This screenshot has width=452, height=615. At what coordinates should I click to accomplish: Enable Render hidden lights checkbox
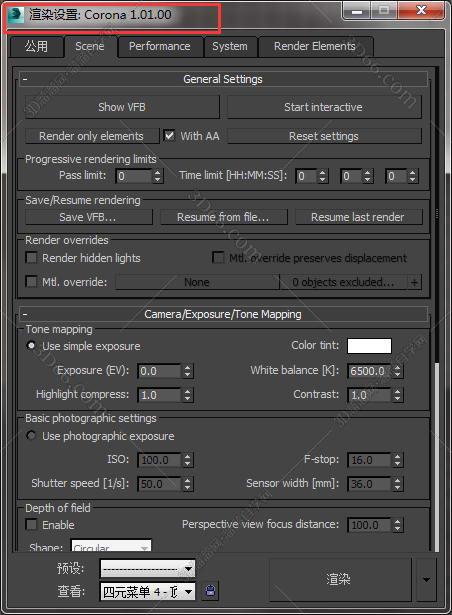[x=31, y=258]
